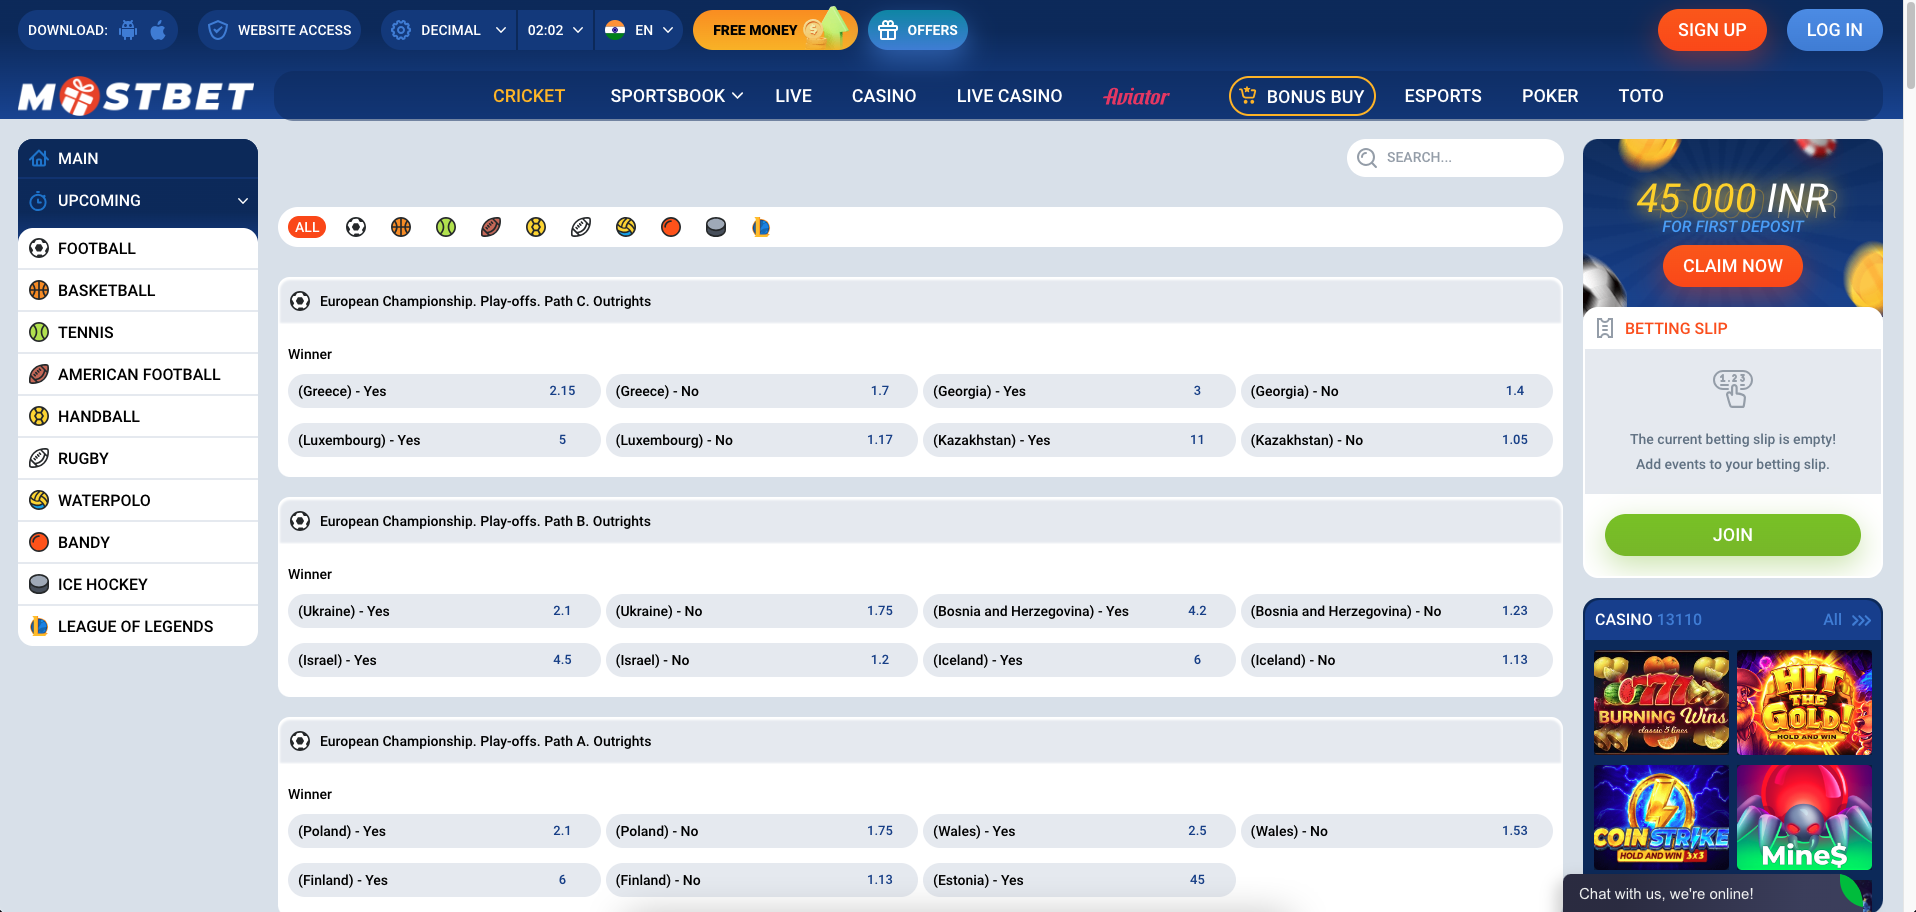
Task: Click the Betting Slip receipt icon
Action: click(x=1605, y=328)
